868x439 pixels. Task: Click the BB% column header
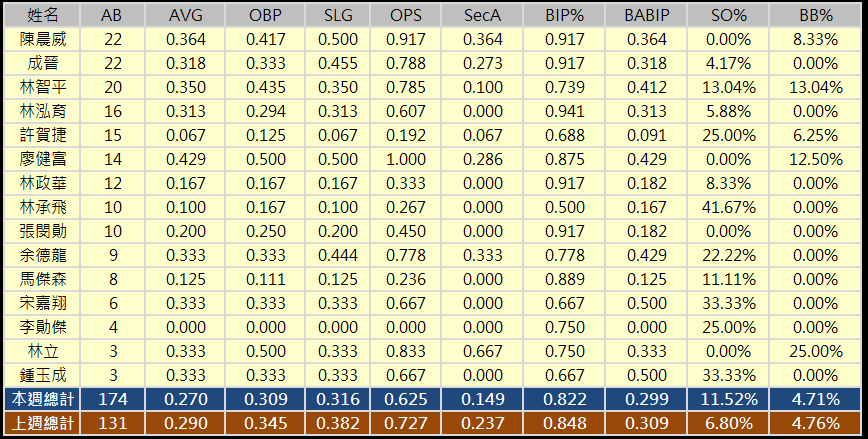tap(814, 16)
